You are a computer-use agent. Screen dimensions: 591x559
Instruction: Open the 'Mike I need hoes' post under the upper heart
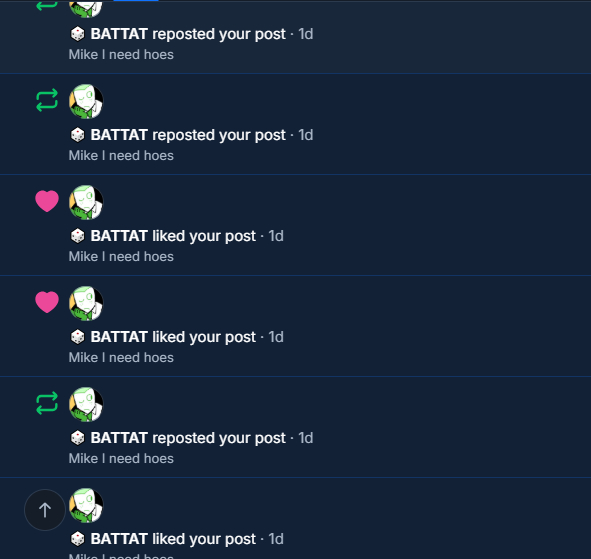click(121, 257)
